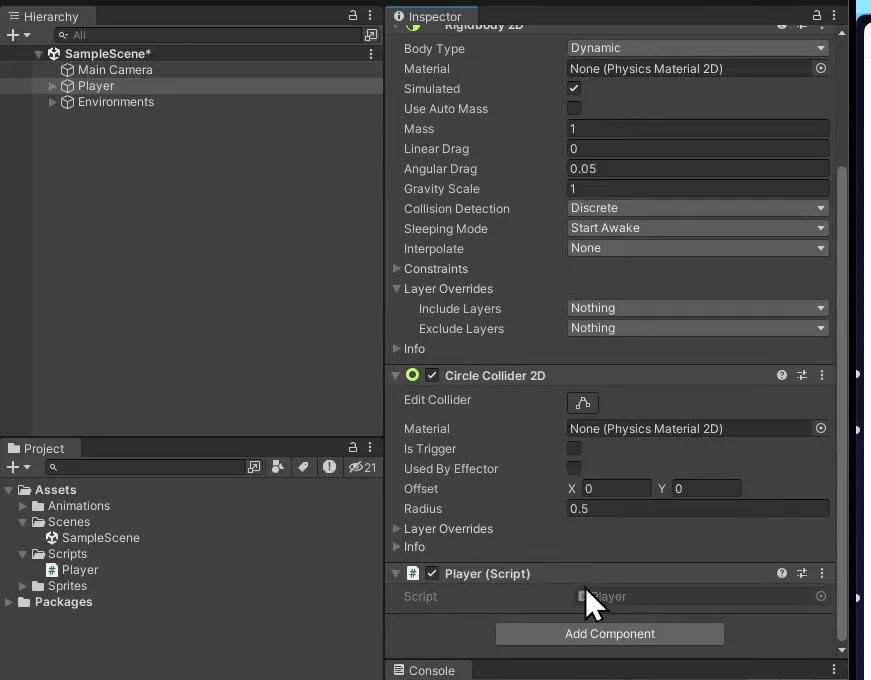The image size is (871, 680).
Task: Select Main Camera in the Hierarchy
Action: [115, 70]
